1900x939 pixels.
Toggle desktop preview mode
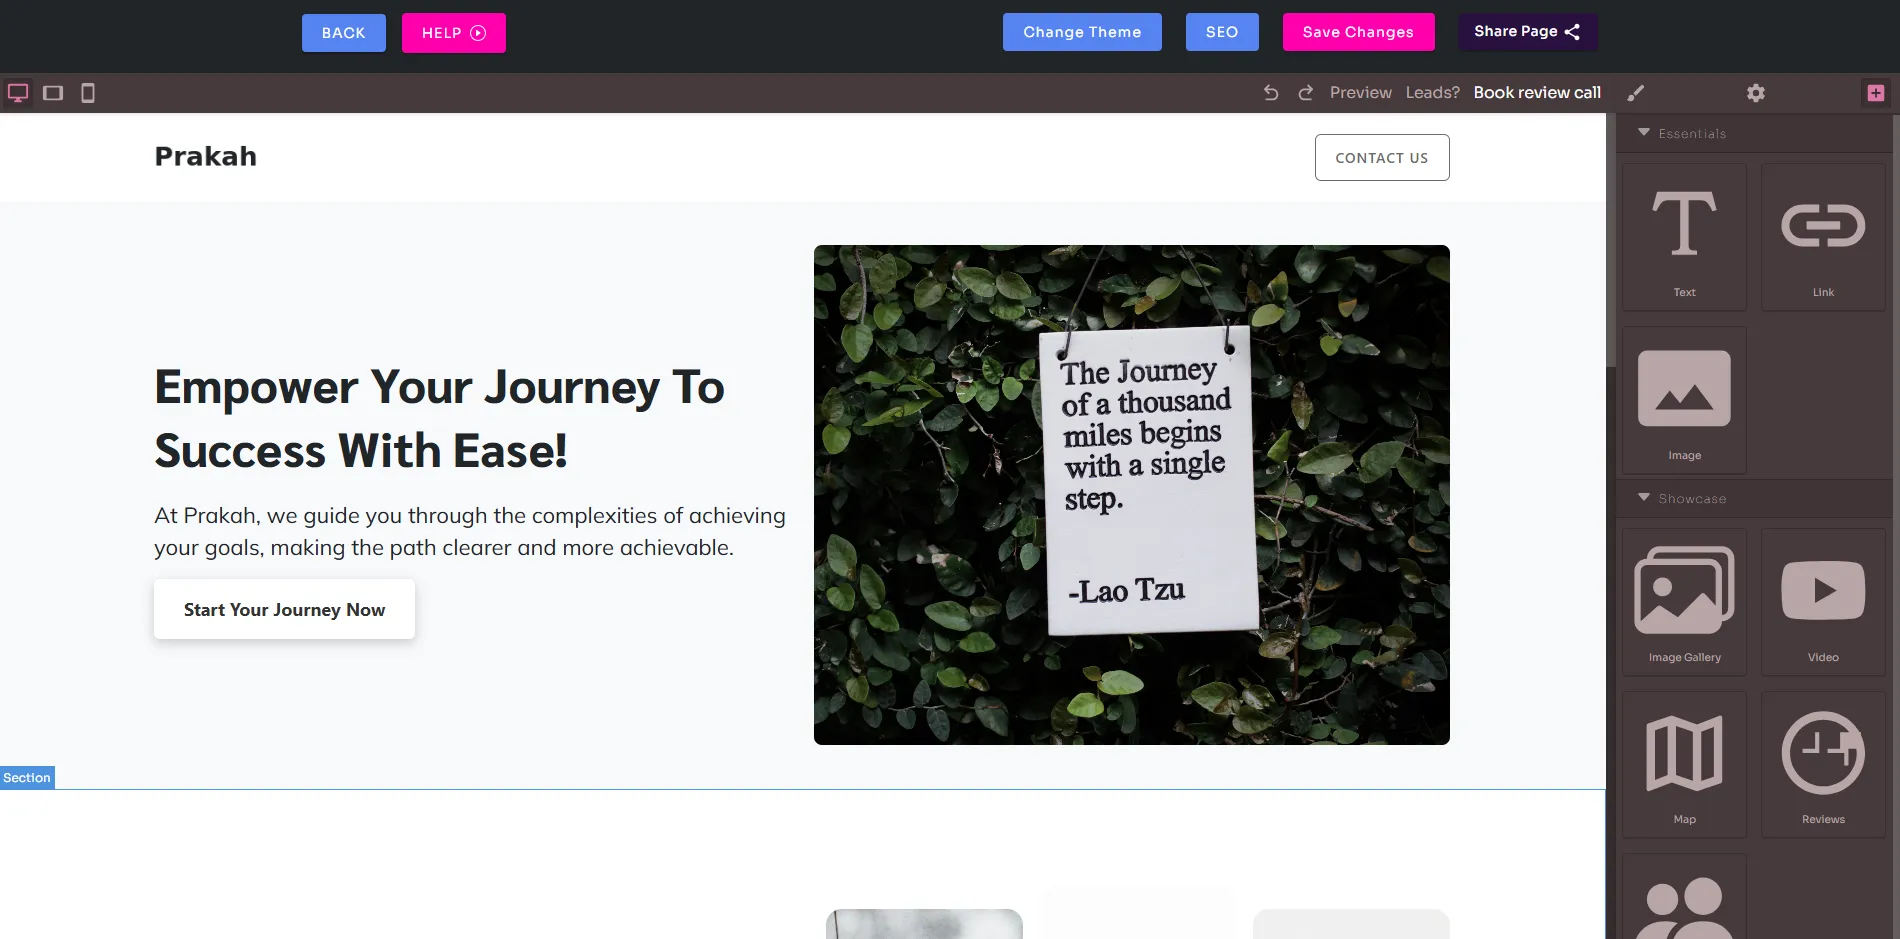[18, 92]
